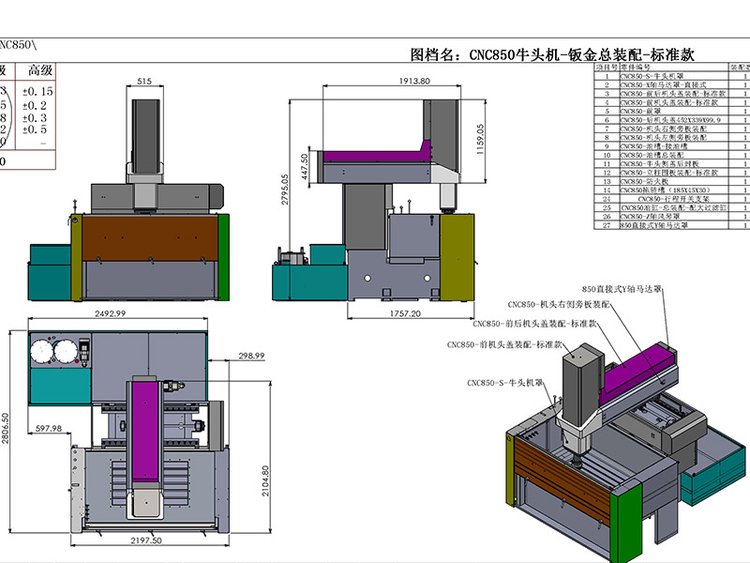Select the 高级 tolerance column header
Image resolution: width=750 pixels, height=563 pixels.
40,70
